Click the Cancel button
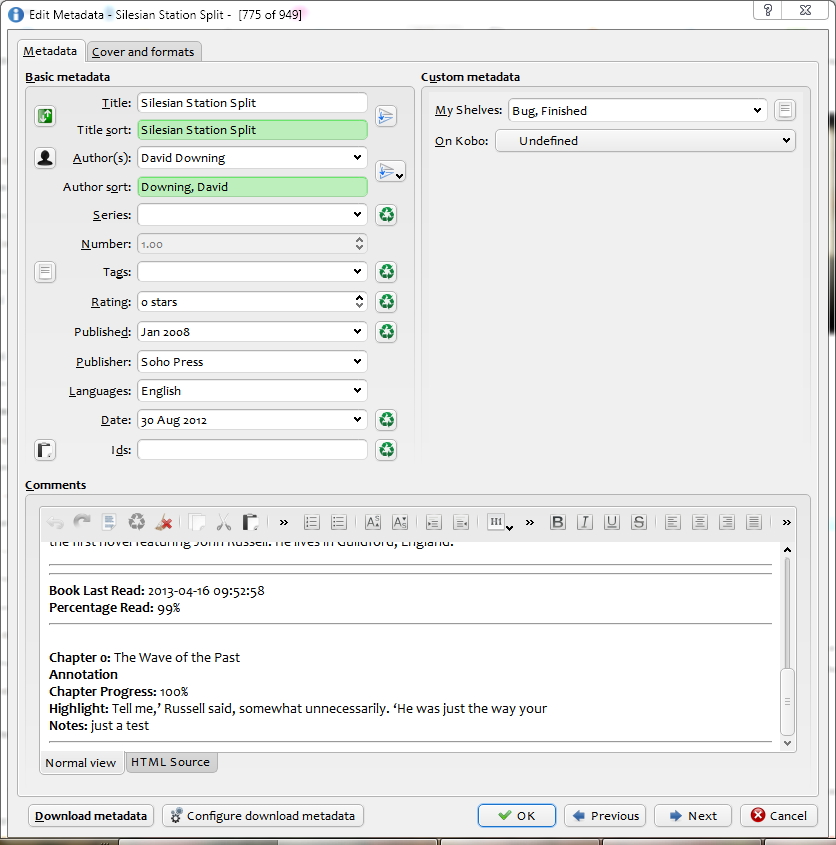 click(779, 816)
